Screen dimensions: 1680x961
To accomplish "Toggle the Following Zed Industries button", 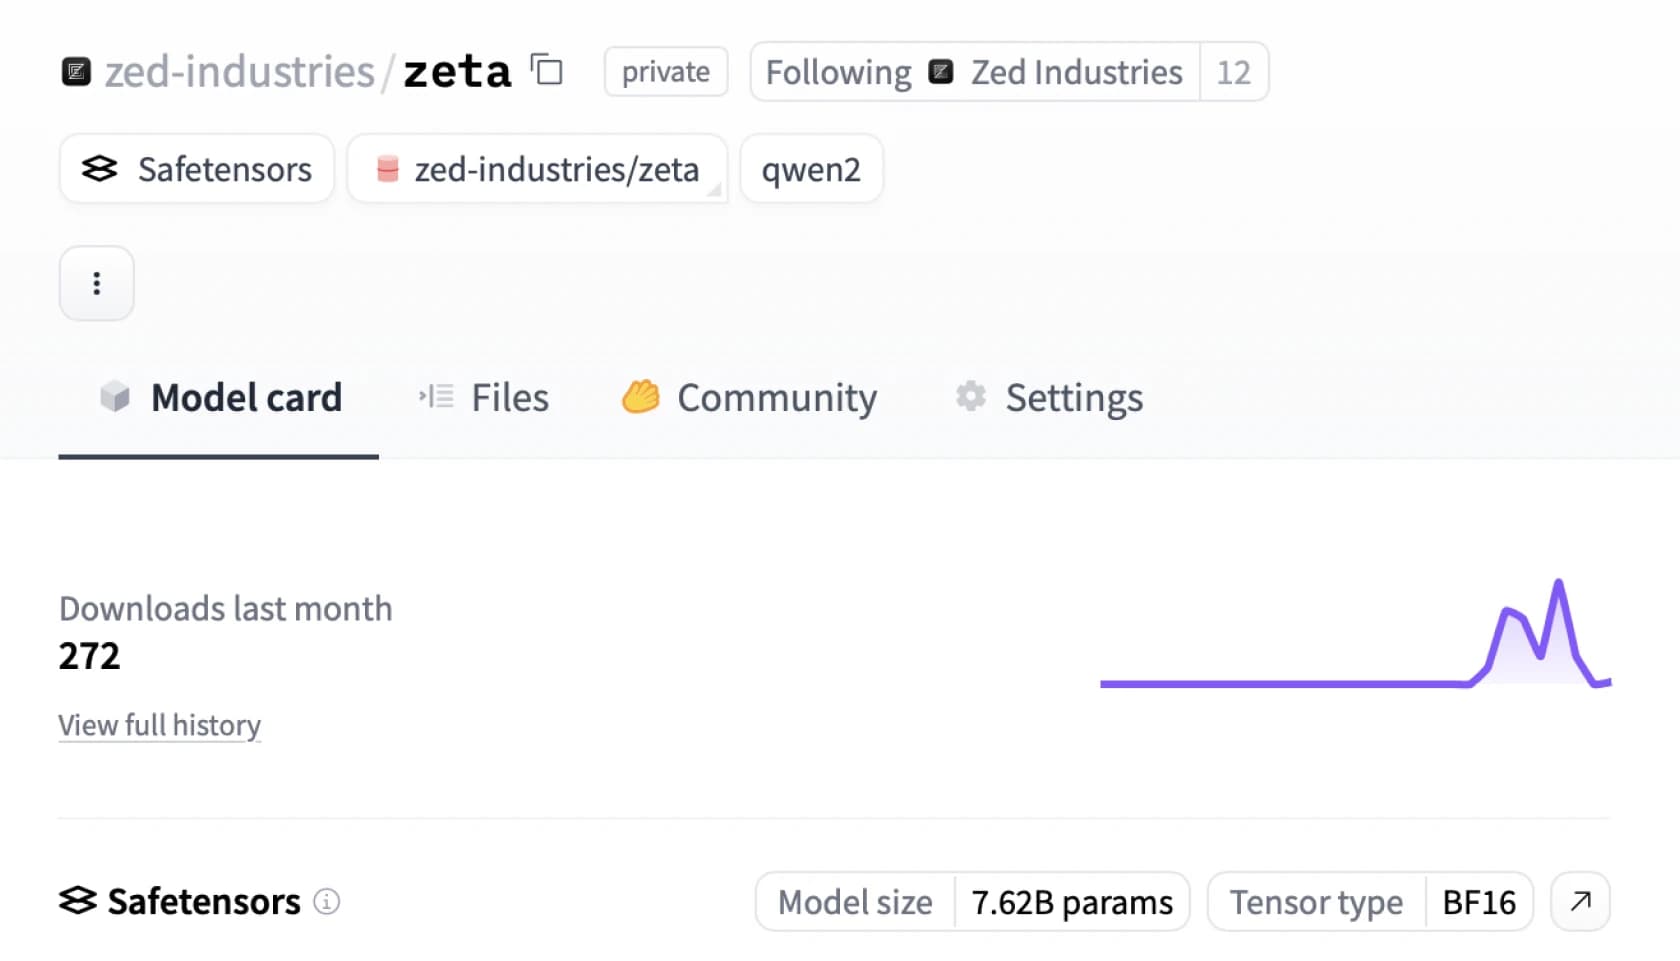I will point(974,72).
